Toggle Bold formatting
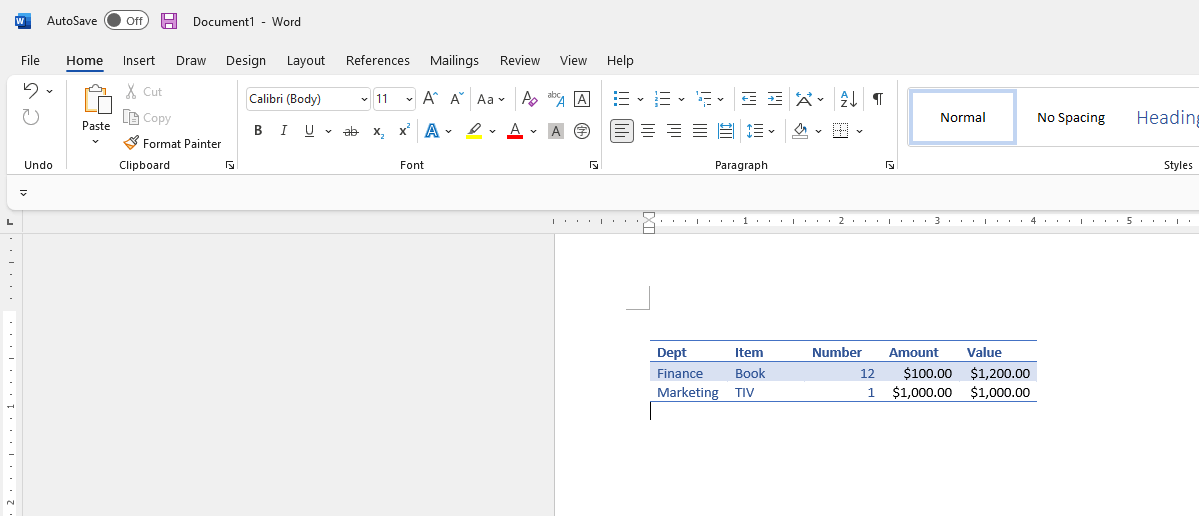 258,131
